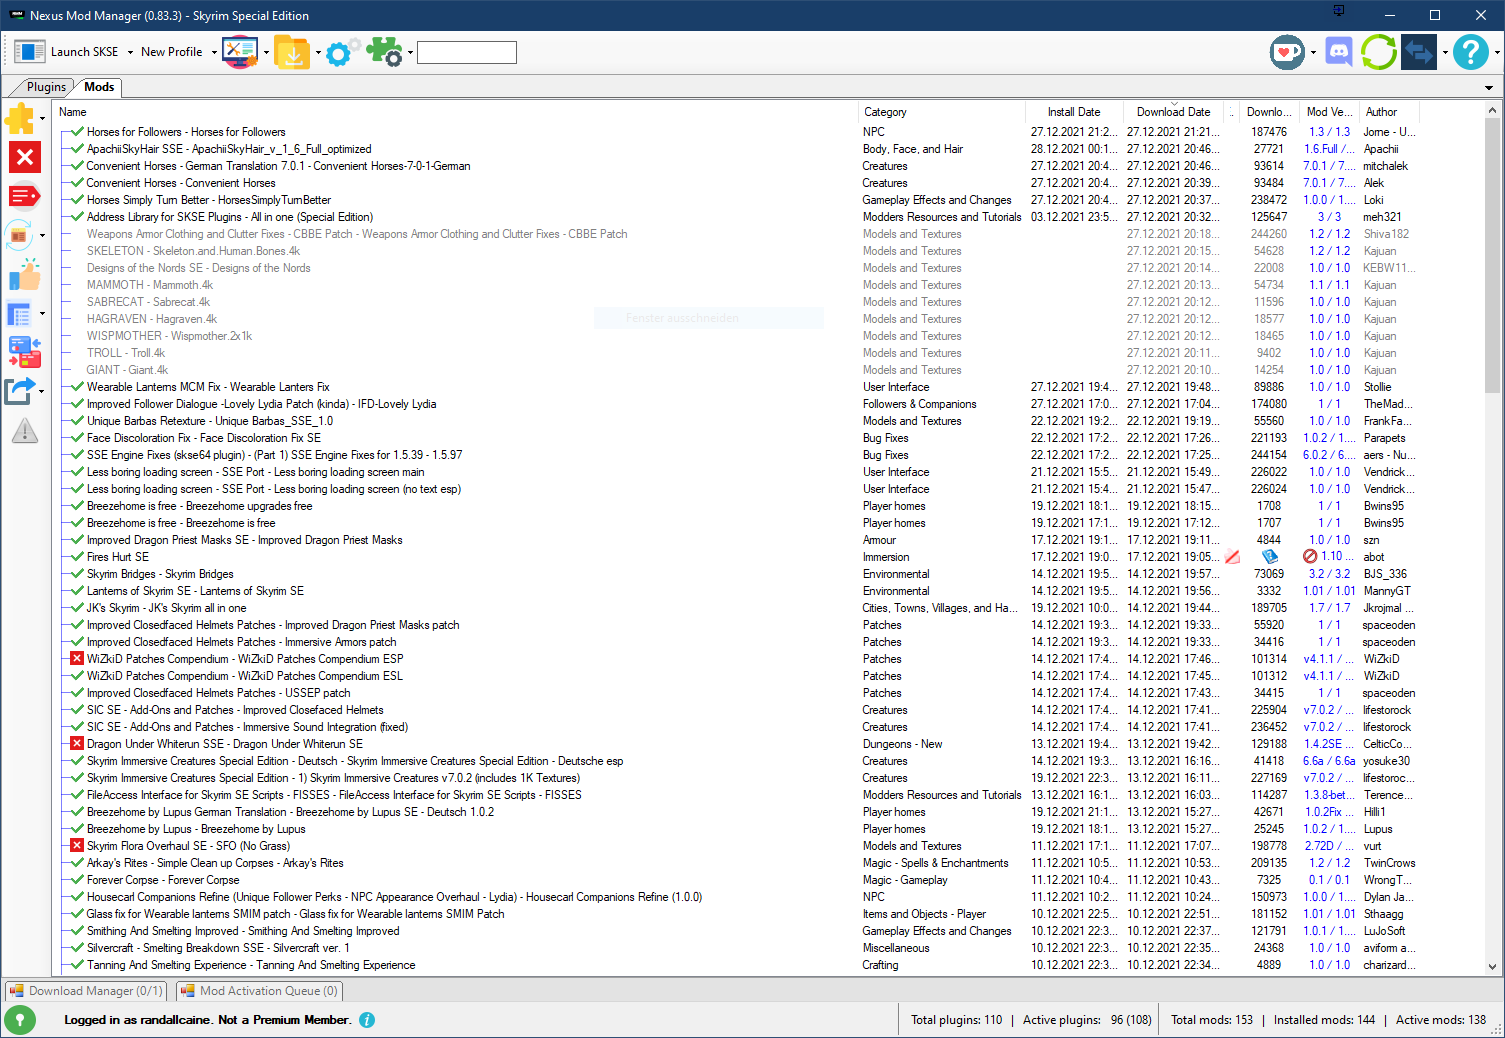Click the warning triangle icon in sidebar
Viewport: 1505px width, 1038px height.
tap(24, 431)
